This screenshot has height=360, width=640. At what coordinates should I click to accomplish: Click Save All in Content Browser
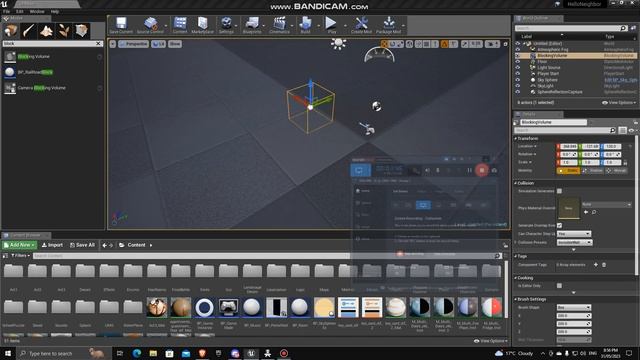[x=82, y=245]
